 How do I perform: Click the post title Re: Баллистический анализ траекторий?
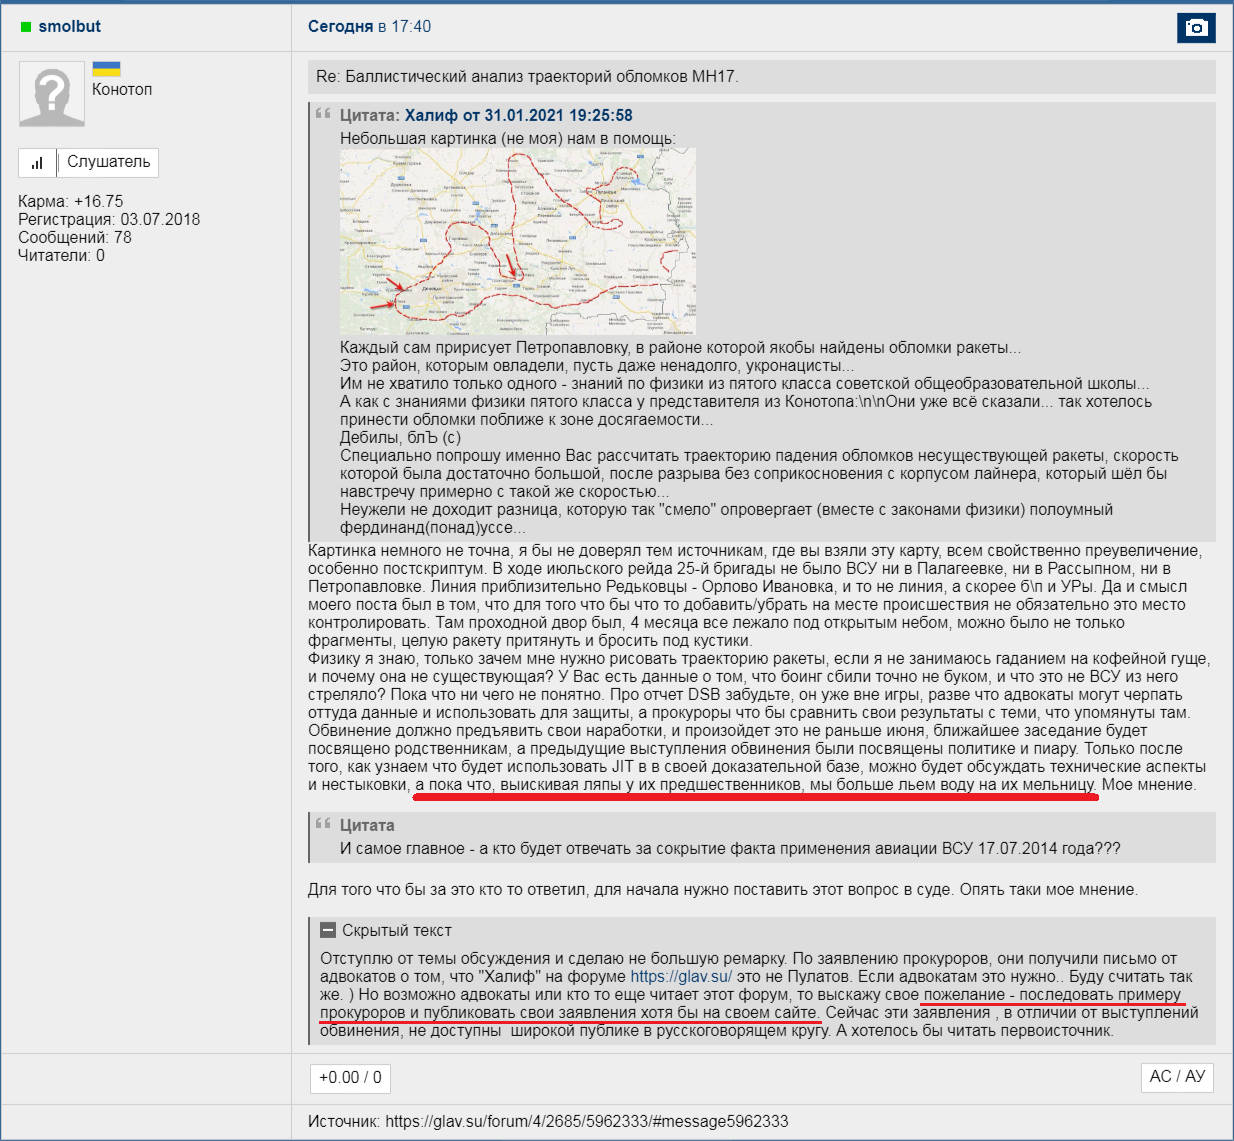click(x=527, y=76)
